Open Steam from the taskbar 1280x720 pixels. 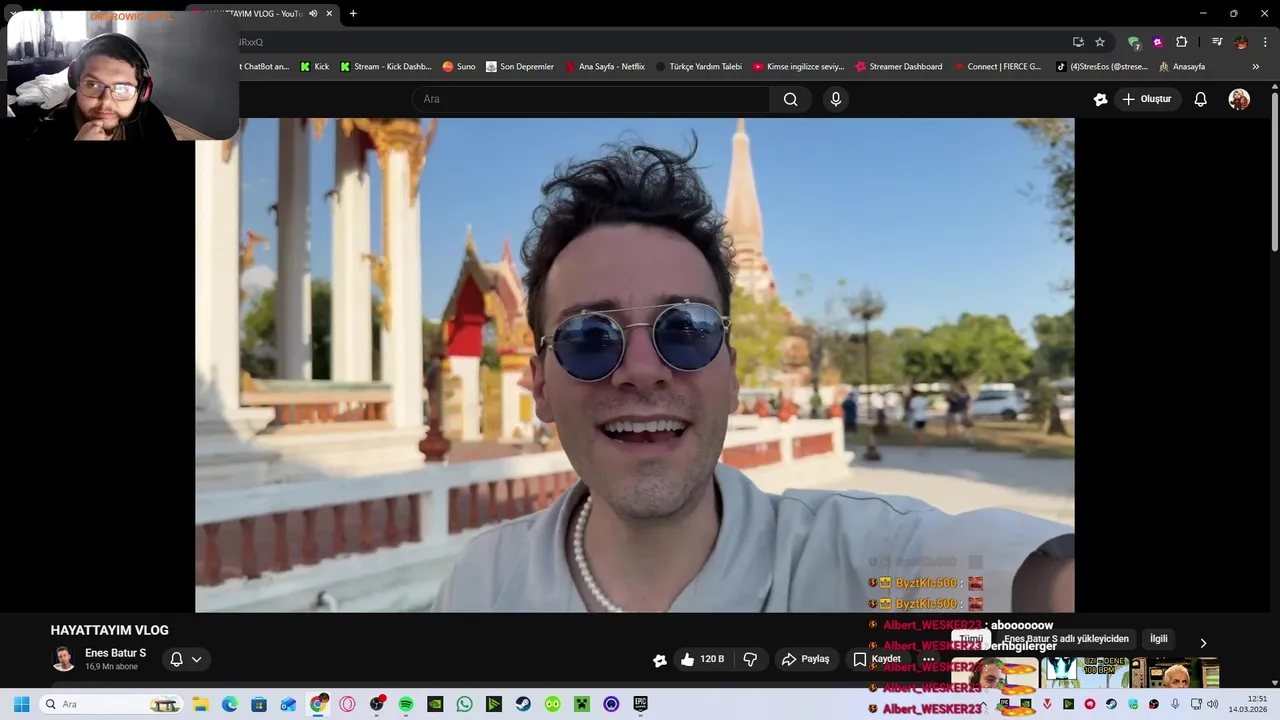click(x=523, y=704)
